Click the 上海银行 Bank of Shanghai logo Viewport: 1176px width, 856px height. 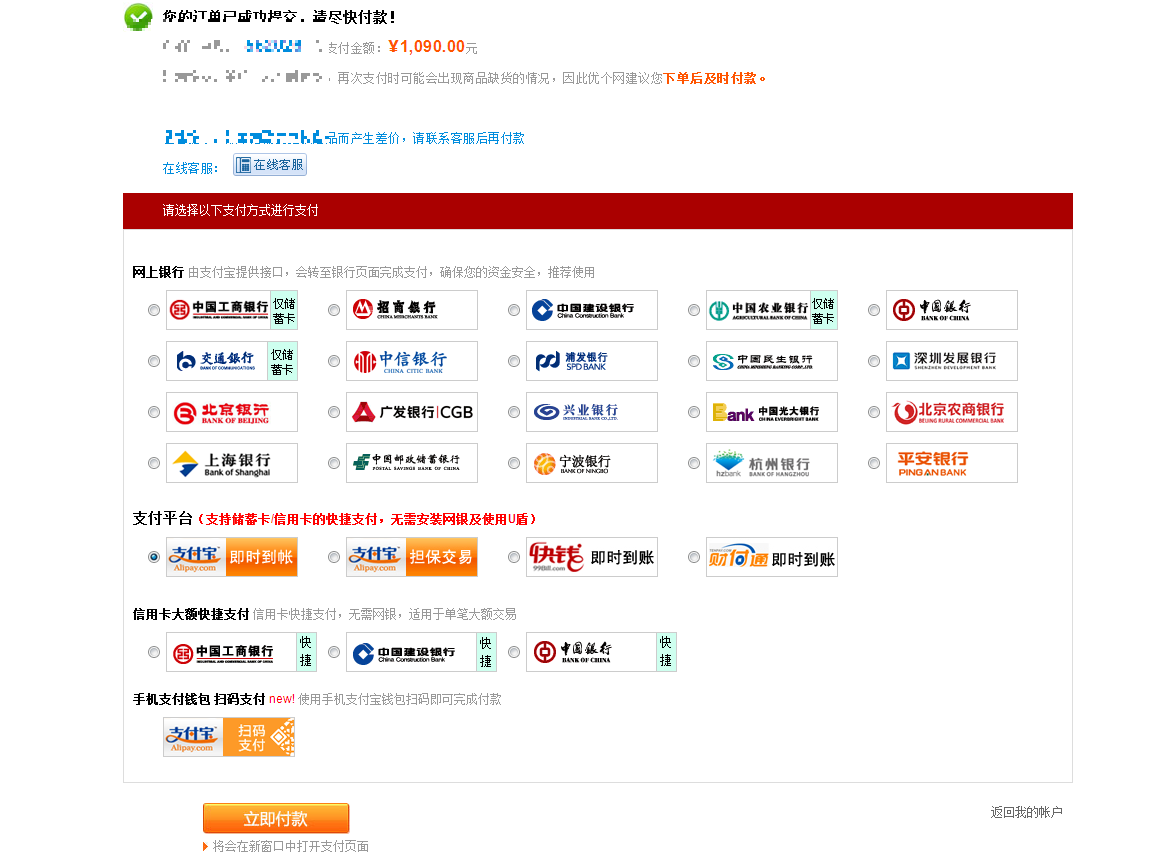click(x=232, y=463)
